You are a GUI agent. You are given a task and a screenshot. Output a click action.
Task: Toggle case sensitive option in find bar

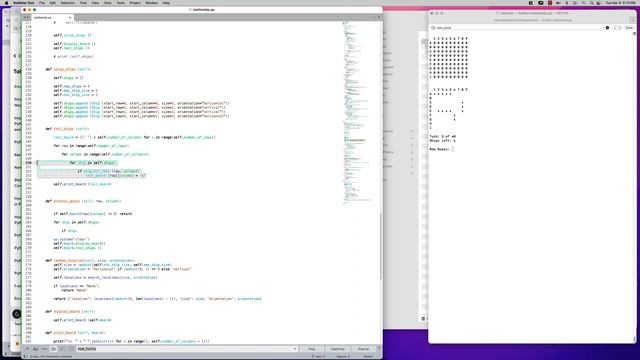pyautogui.click(x=36, y=349)
